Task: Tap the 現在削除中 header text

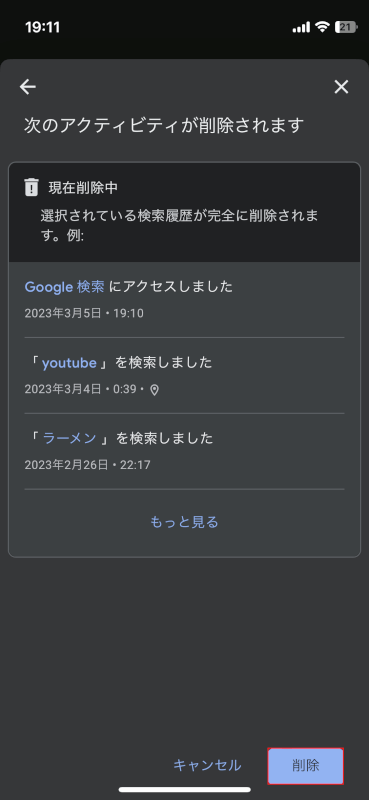Action: (x=83, y=188)
